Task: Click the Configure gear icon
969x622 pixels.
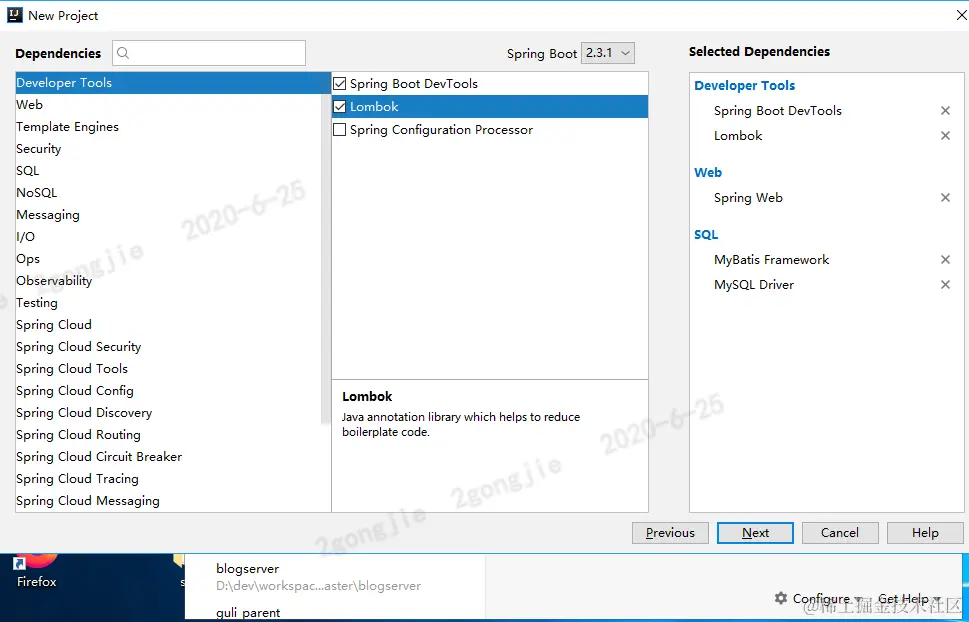Action: [x=781, y=598]
